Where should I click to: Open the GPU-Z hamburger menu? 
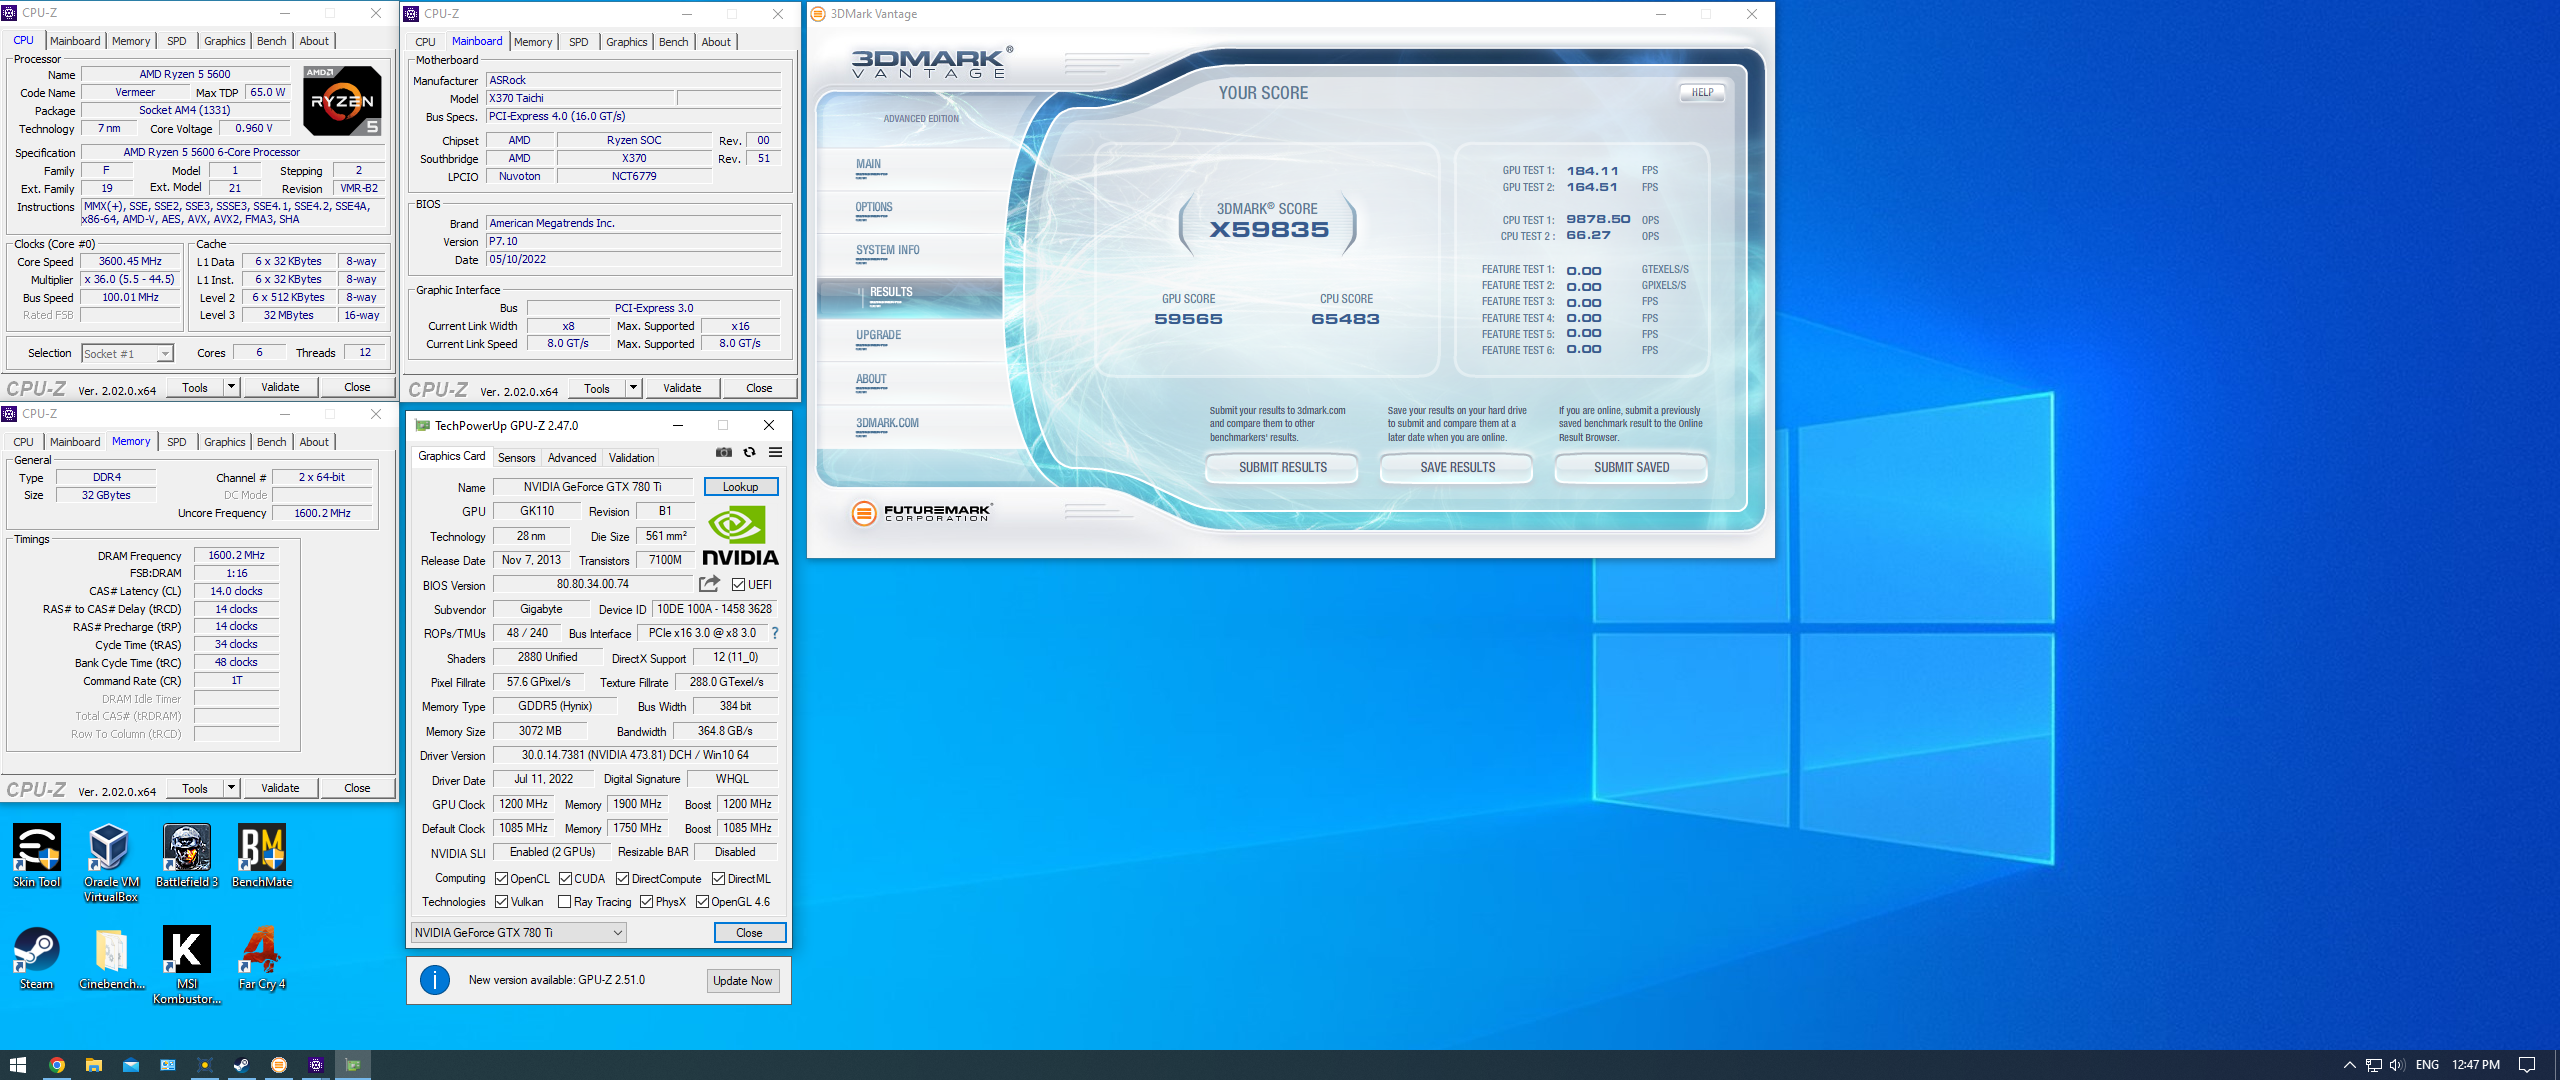point(775,453)
